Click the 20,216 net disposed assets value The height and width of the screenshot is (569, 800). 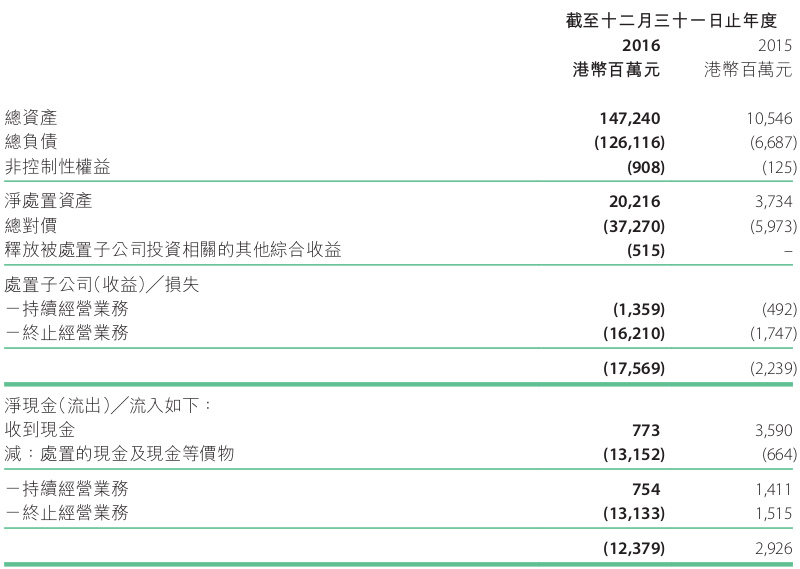click(634, 202)
